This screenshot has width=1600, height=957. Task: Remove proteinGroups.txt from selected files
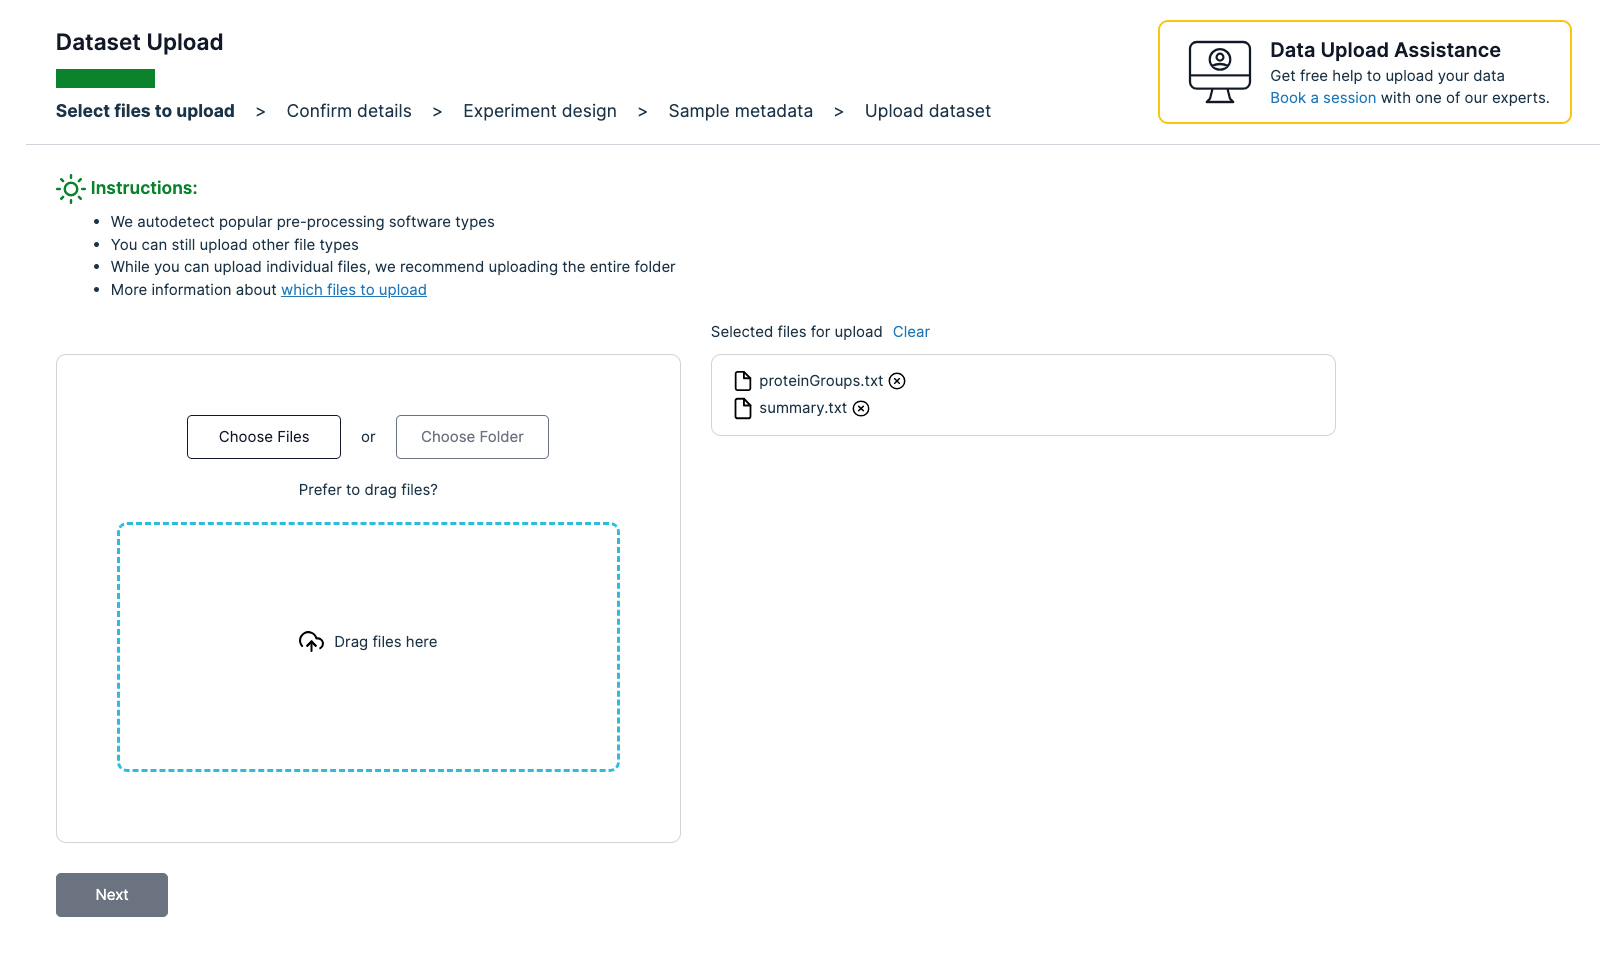[897, 381]
